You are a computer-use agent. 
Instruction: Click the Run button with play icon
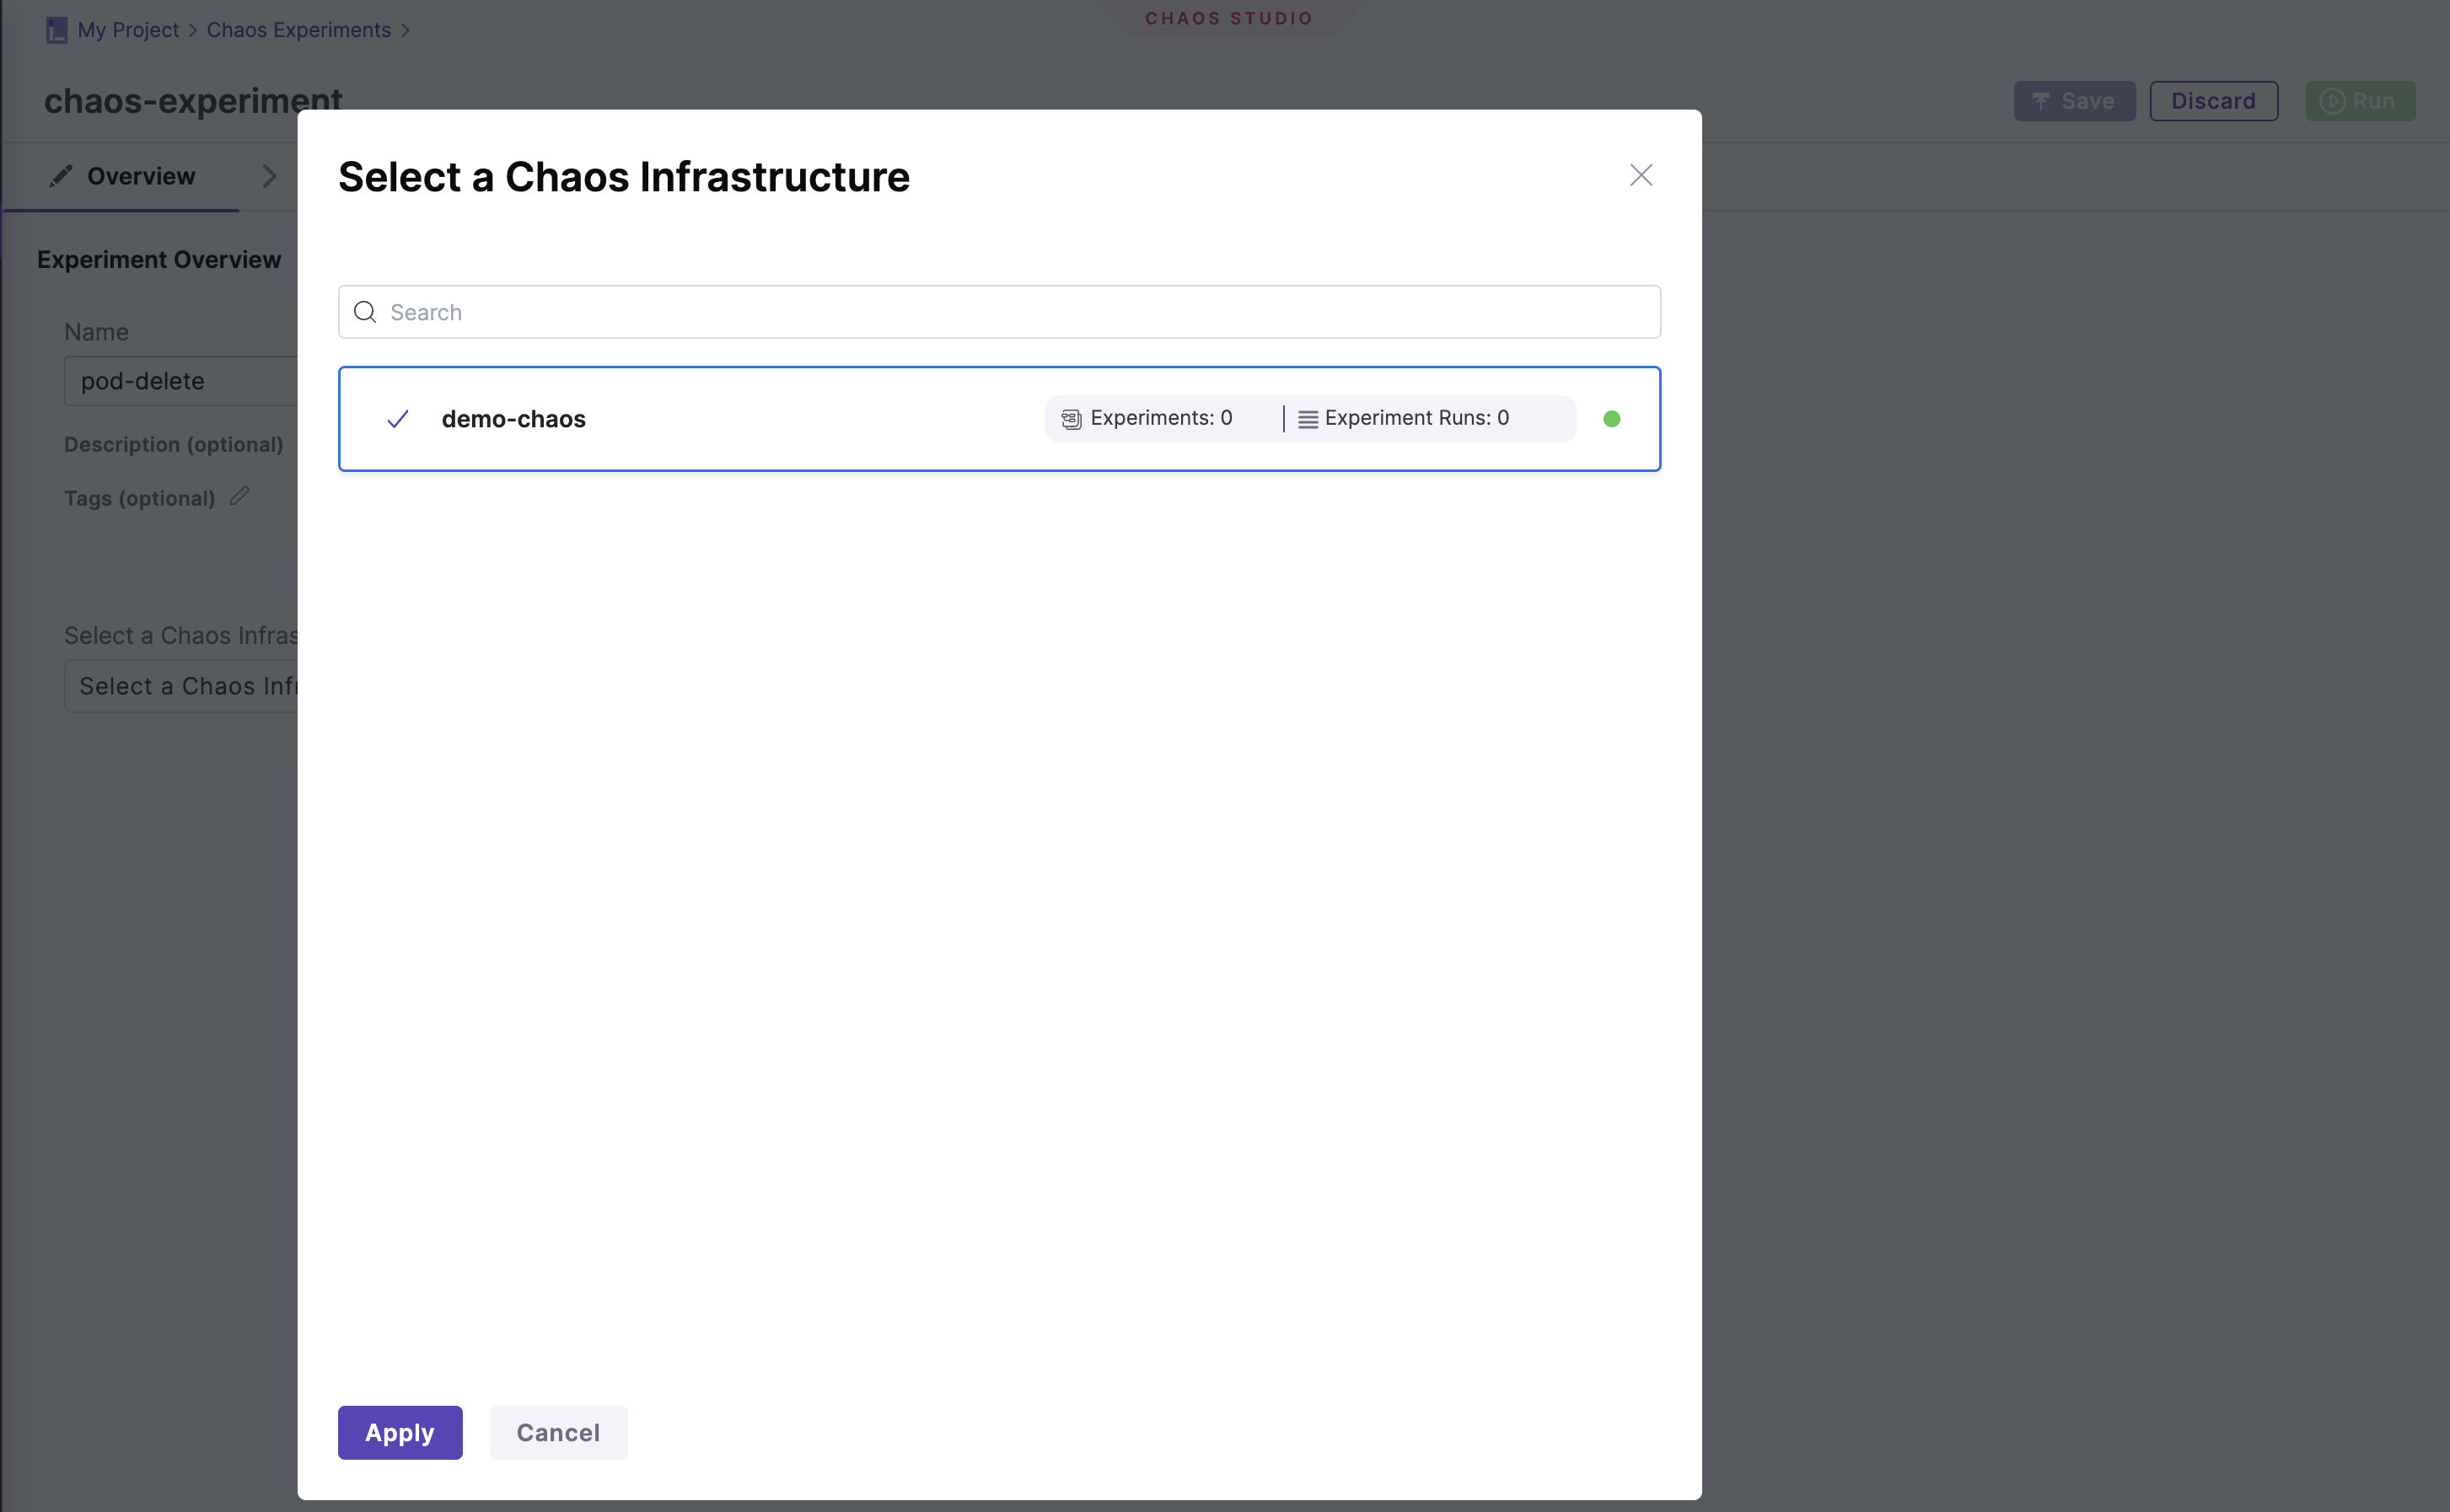click(x=2359, y=101)
